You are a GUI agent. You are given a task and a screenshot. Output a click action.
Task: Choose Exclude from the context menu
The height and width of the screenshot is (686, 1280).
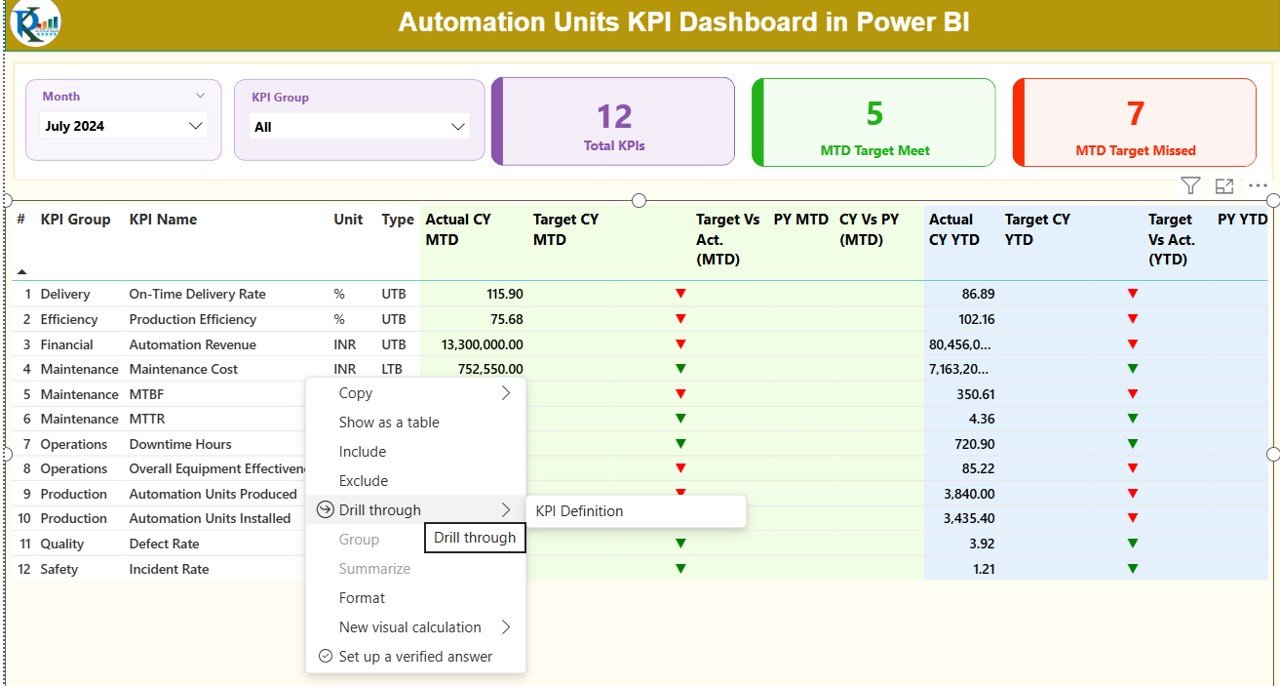pyautogui.click(x=363, y=481)
